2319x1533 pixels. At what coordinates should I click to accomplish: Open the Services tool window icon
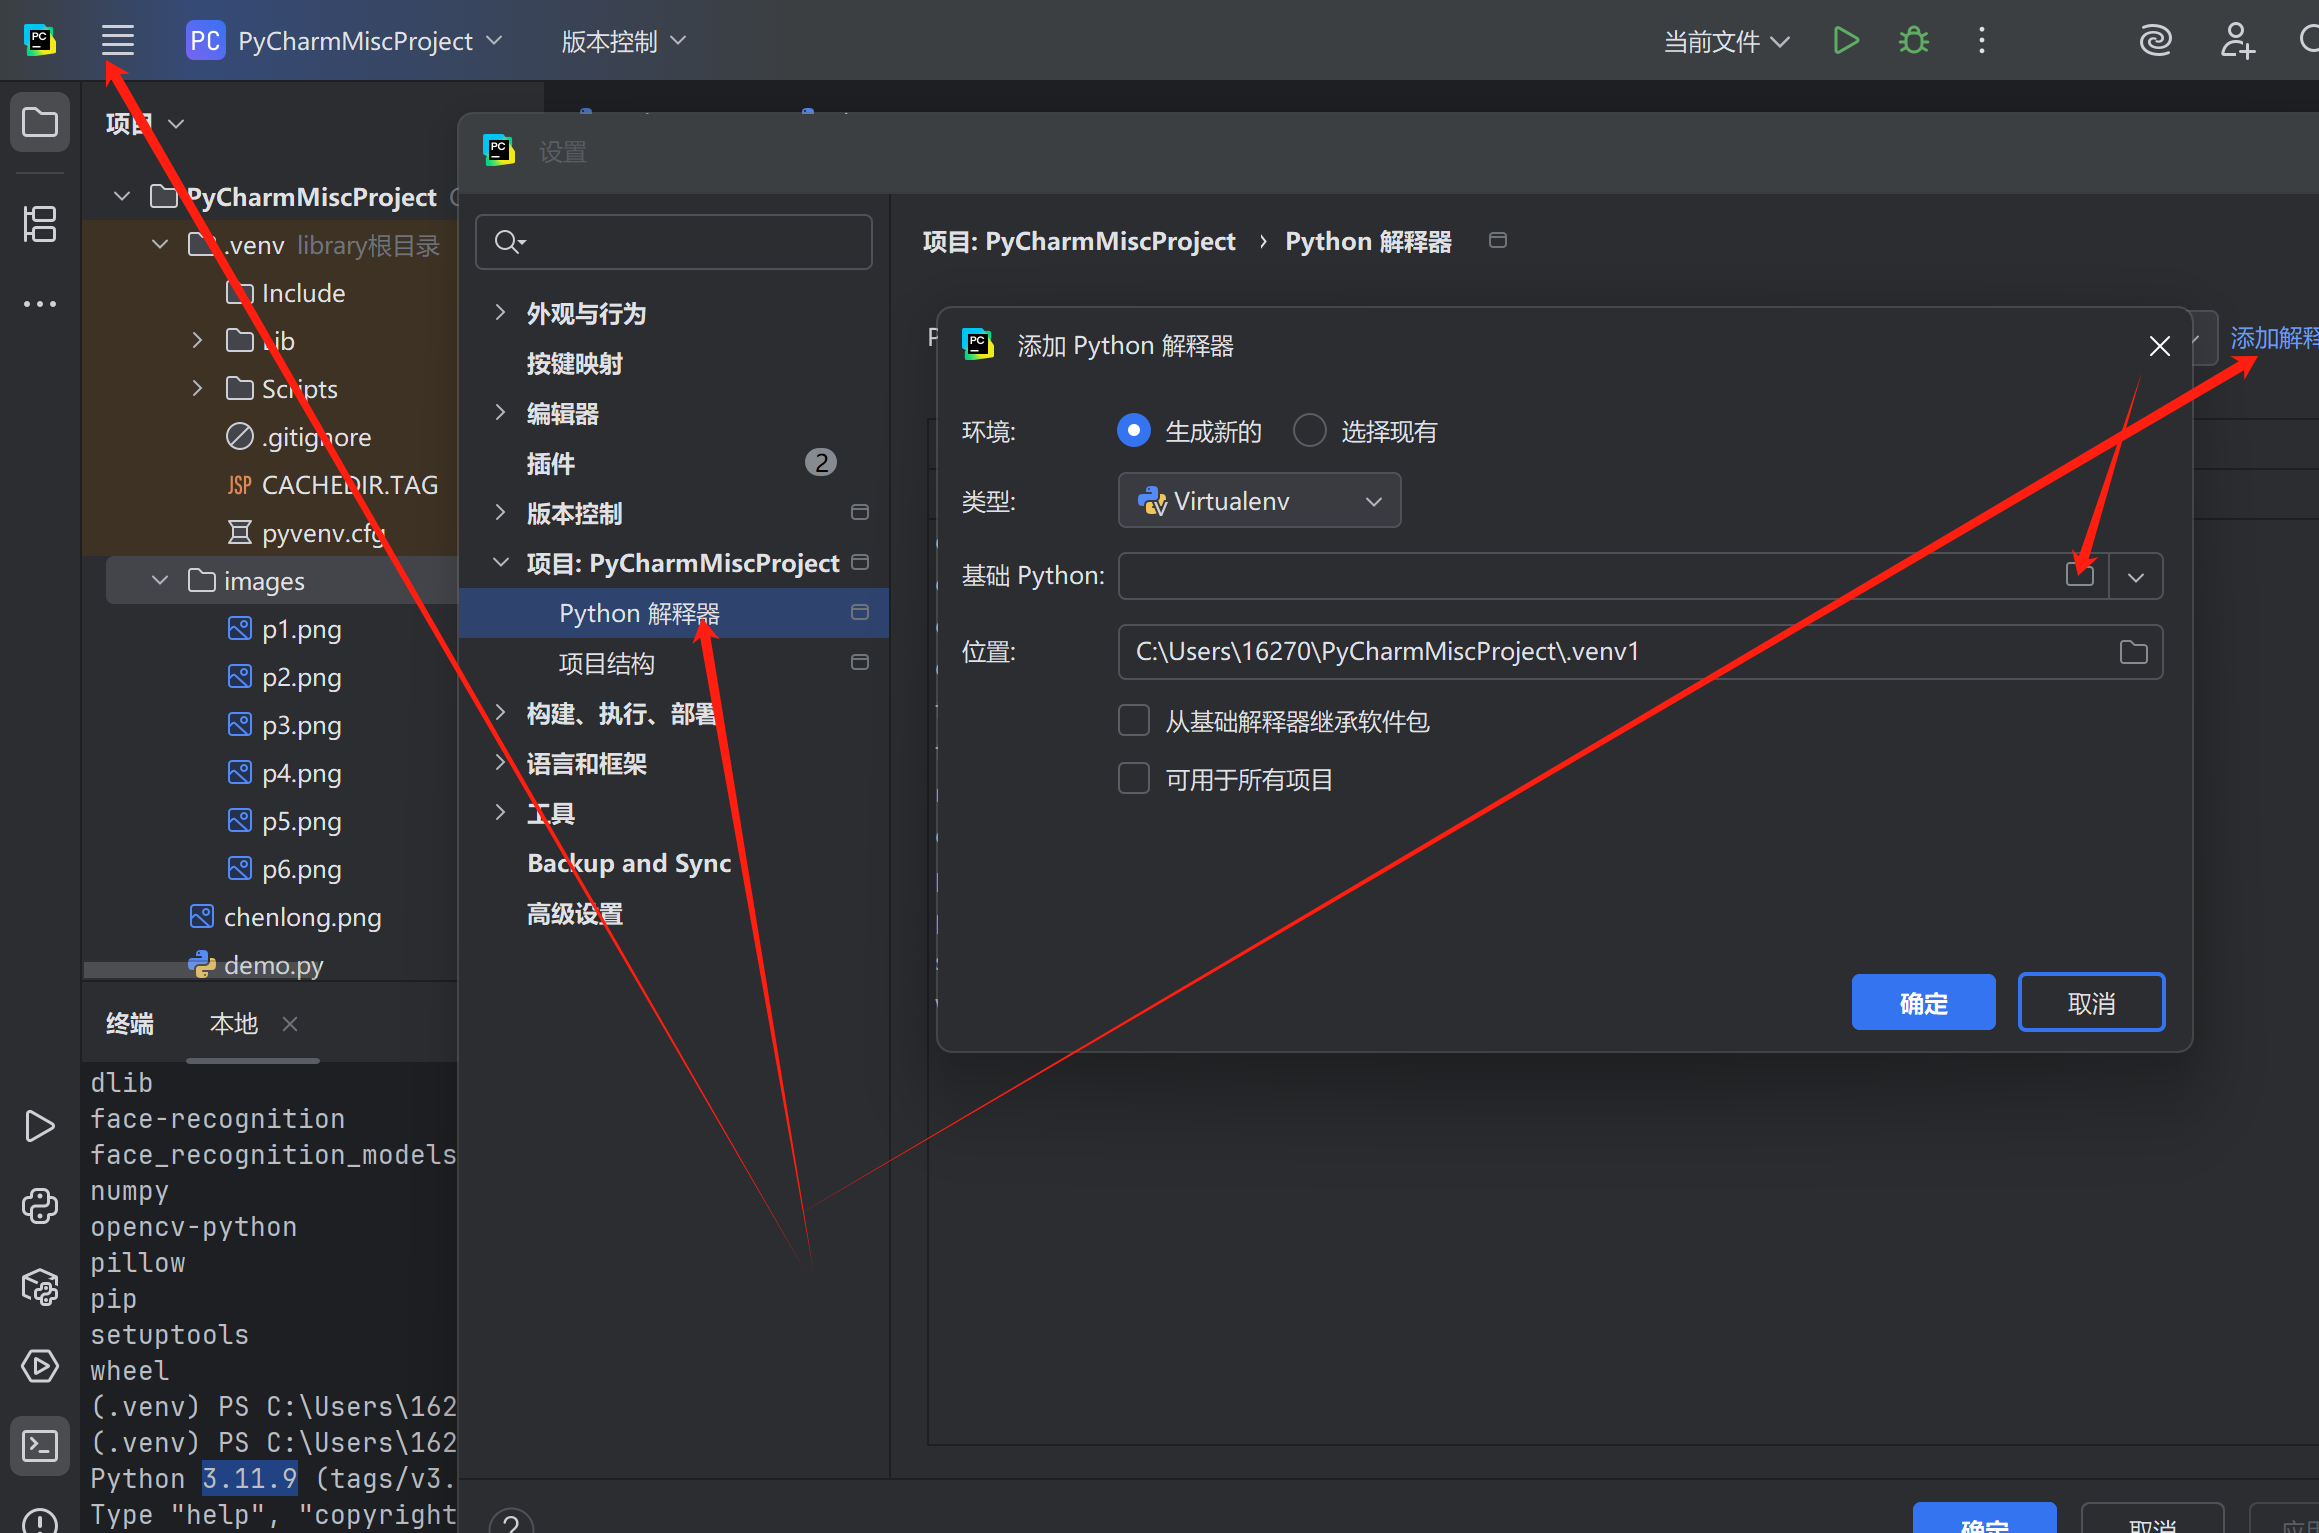coord(40,1366)
